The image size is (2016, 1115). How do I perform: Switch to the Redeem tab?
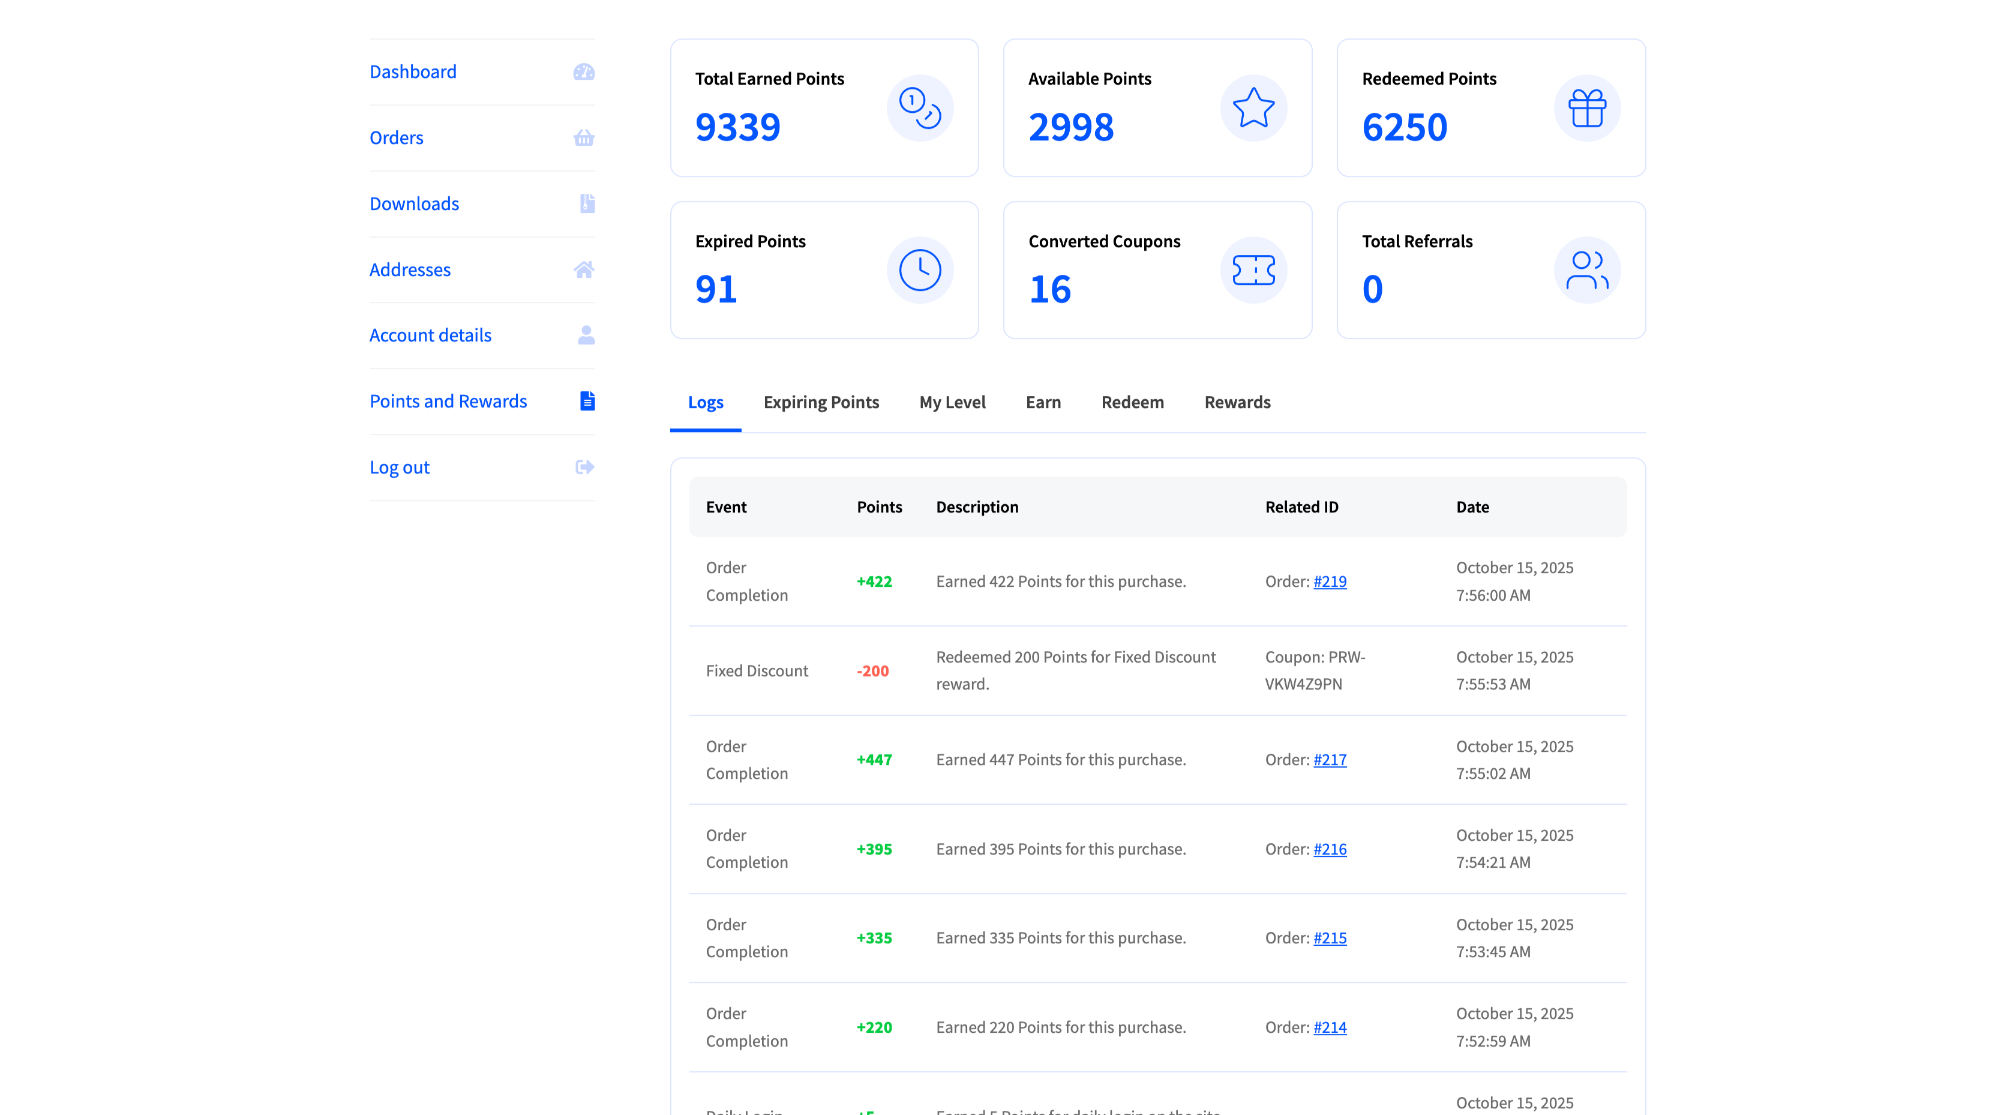coord(1132,402)
